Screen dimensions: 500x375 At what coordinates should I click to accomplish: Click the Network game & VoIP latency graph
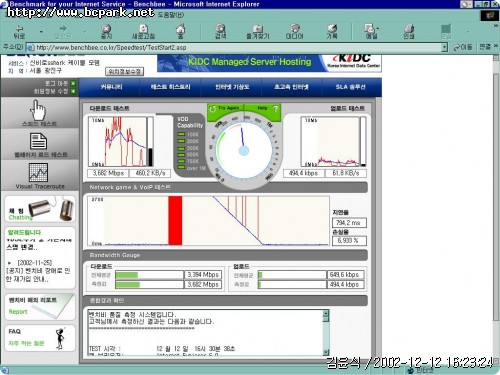[208, 221]
